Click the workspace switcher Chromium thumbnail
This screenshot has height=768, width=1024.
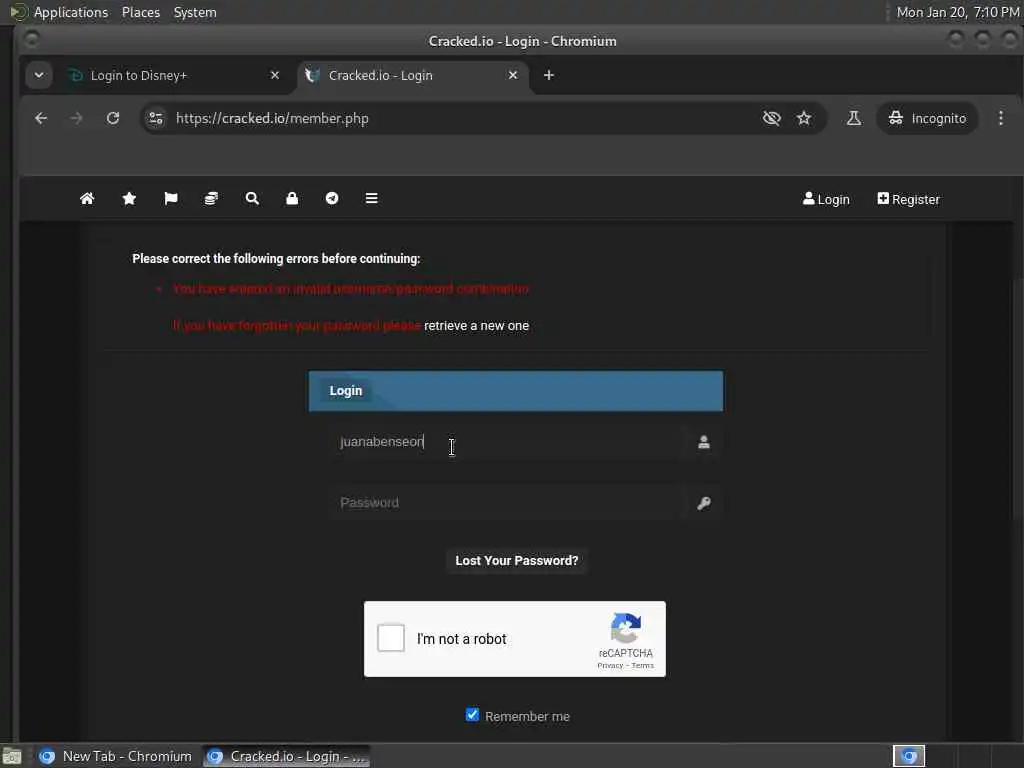[909, 756]
